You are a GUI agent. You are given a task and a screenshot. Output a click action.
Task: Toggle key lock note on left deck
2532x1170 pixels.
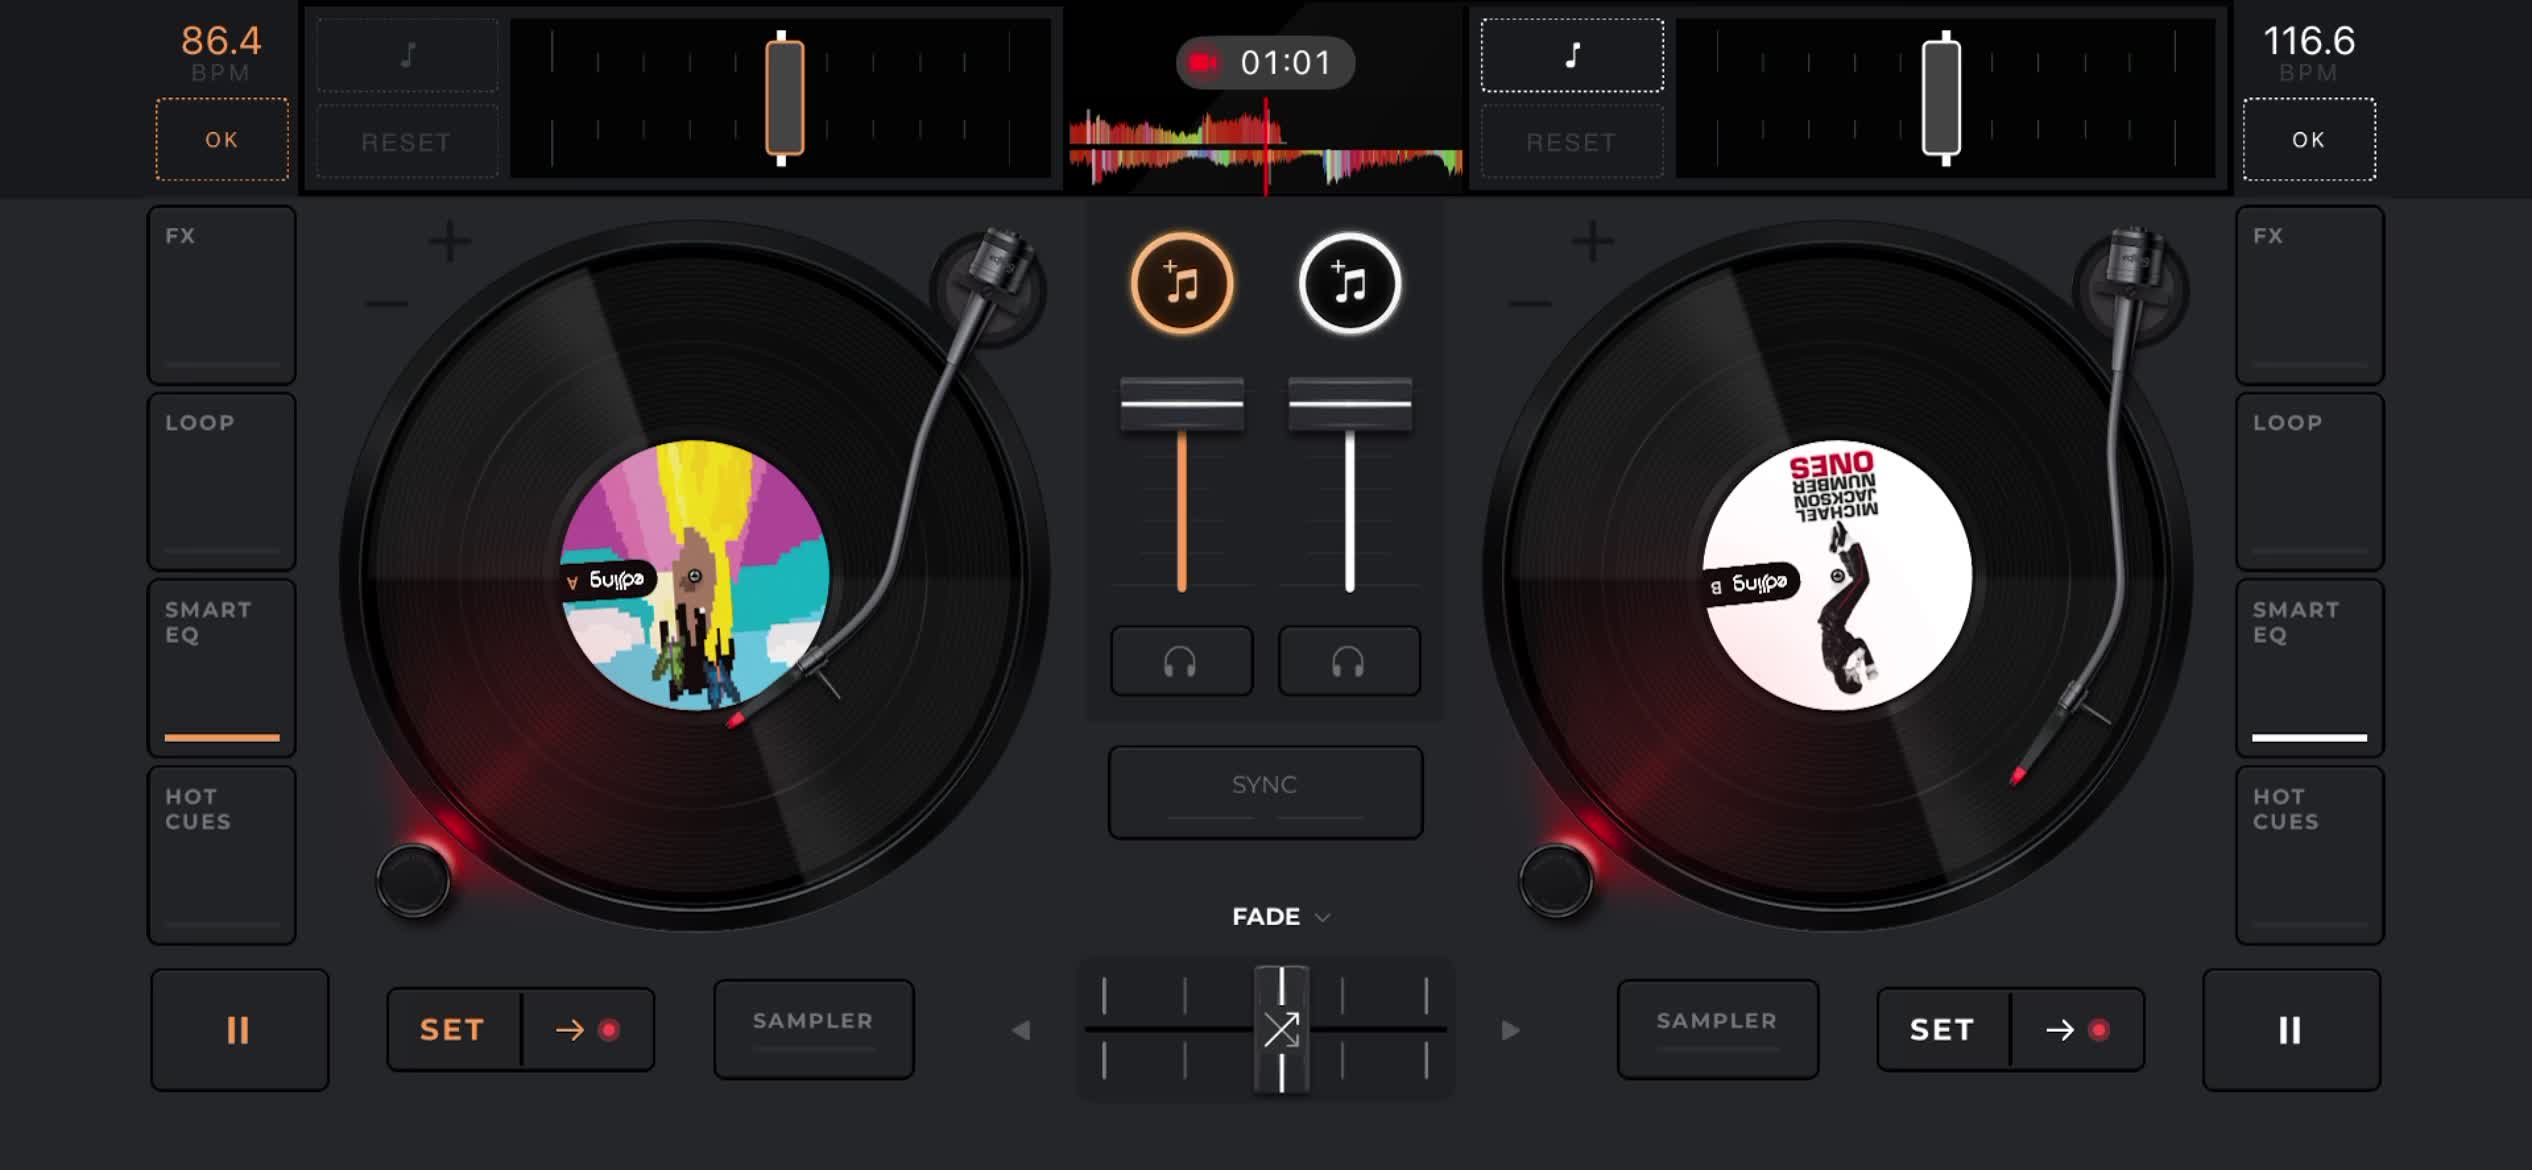[407, 55]
